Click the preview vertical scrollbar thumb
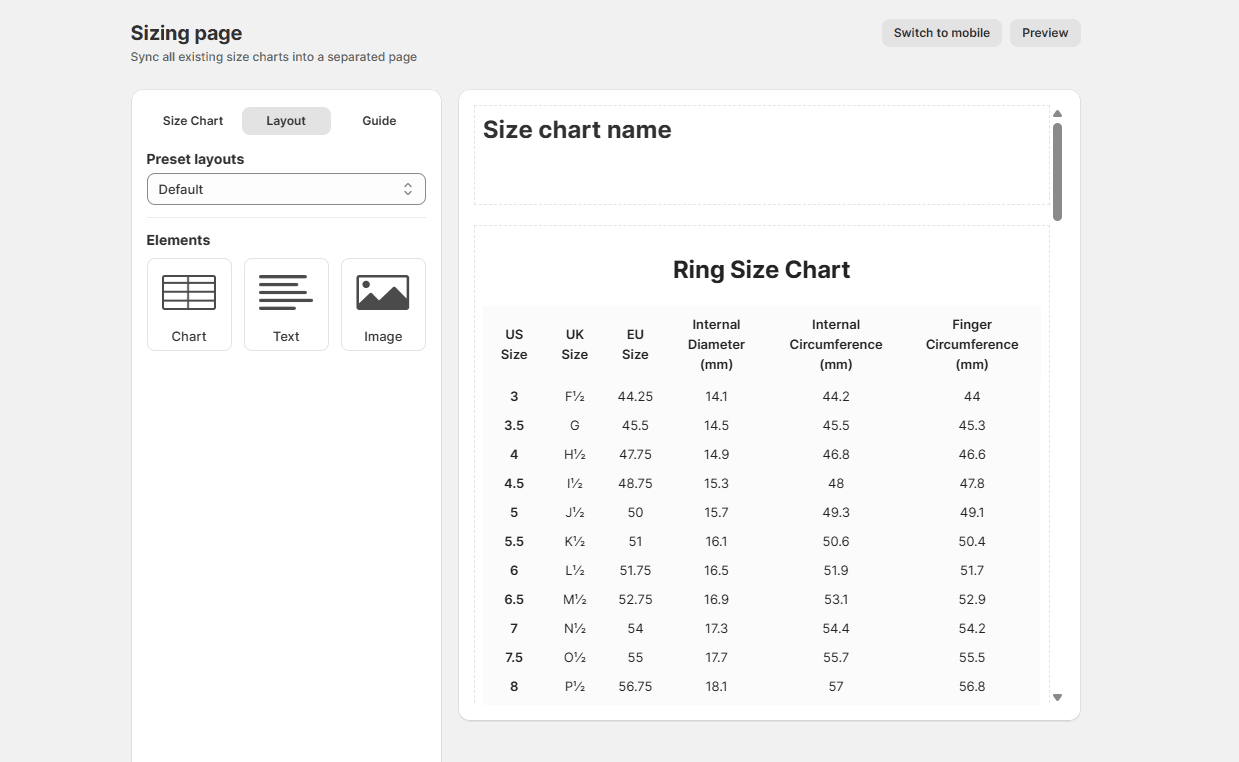 tap(1057, 170)
